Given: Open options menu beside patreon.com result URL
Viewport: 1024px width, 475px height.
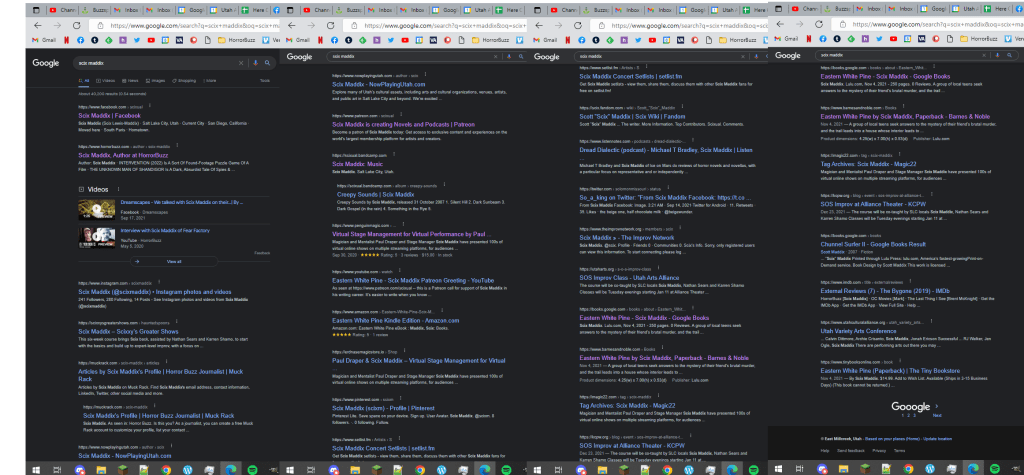Looking at the screenshot, I should [x=401, y=115].
